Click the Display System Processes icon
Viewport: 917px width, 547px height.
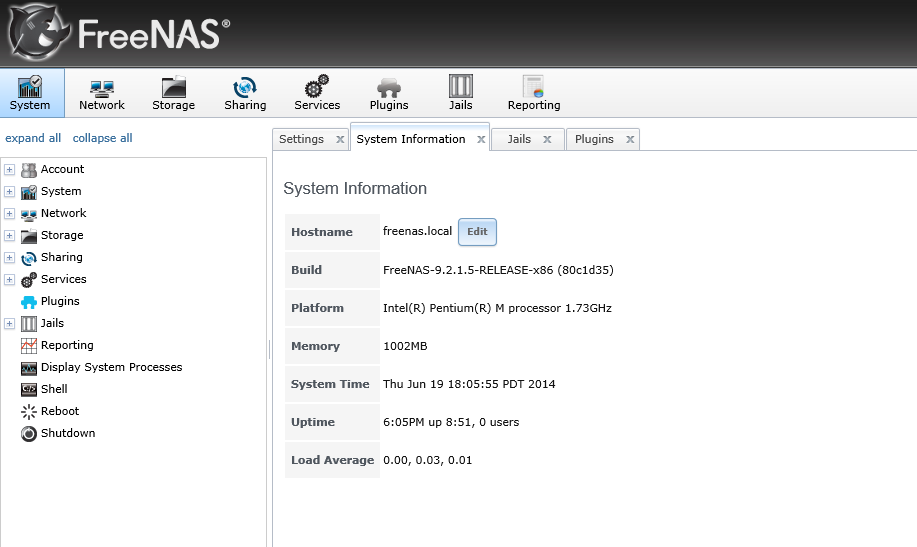click(x=29, y=368)
